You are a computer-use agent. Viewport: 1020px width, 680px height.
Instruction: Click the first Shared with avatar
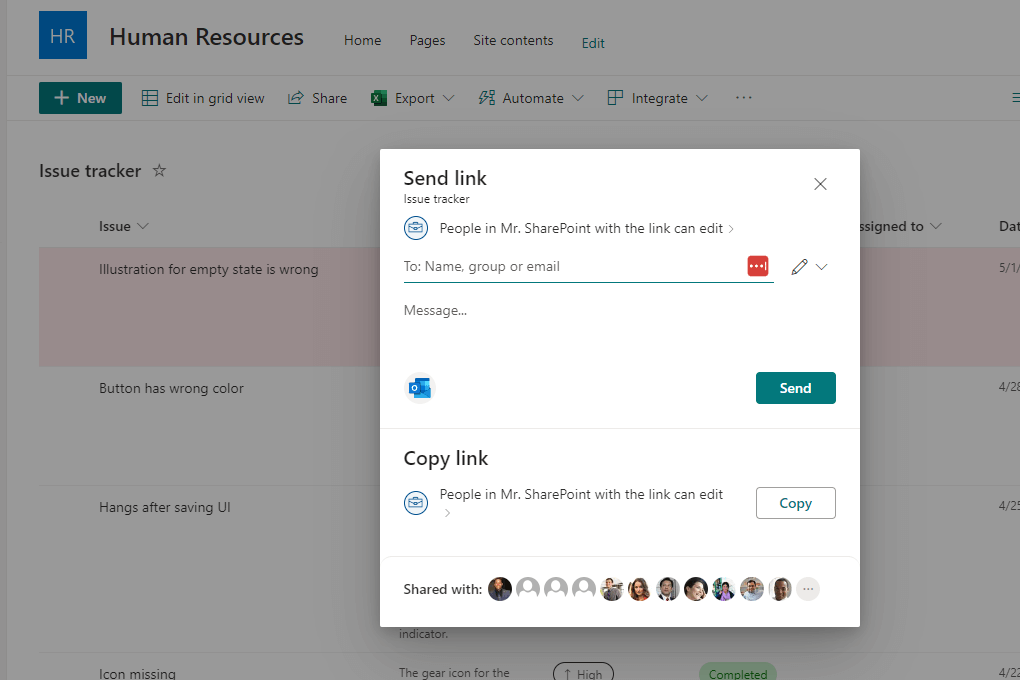click(x=500, y=589)
